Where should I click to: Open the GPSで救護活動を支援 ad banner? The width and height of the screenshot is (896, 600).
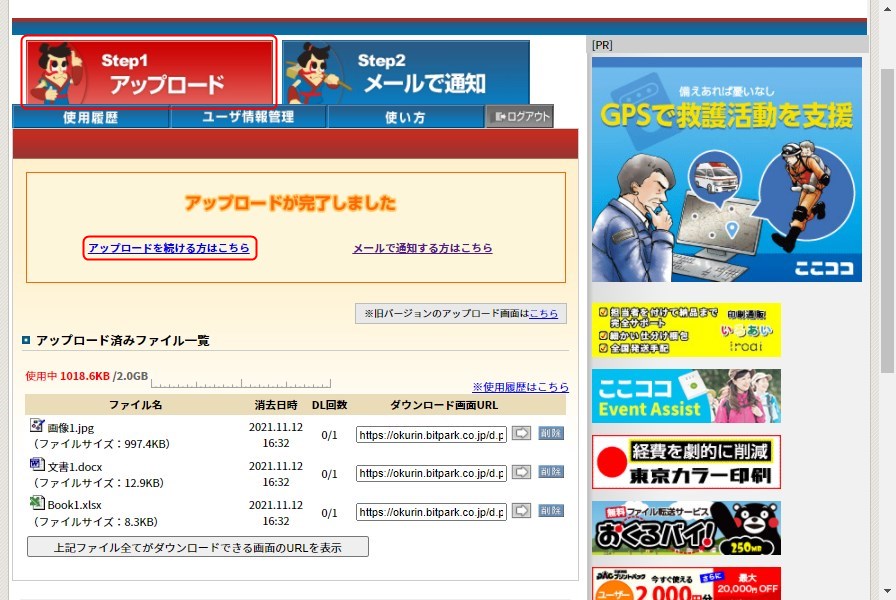(726, 169)
